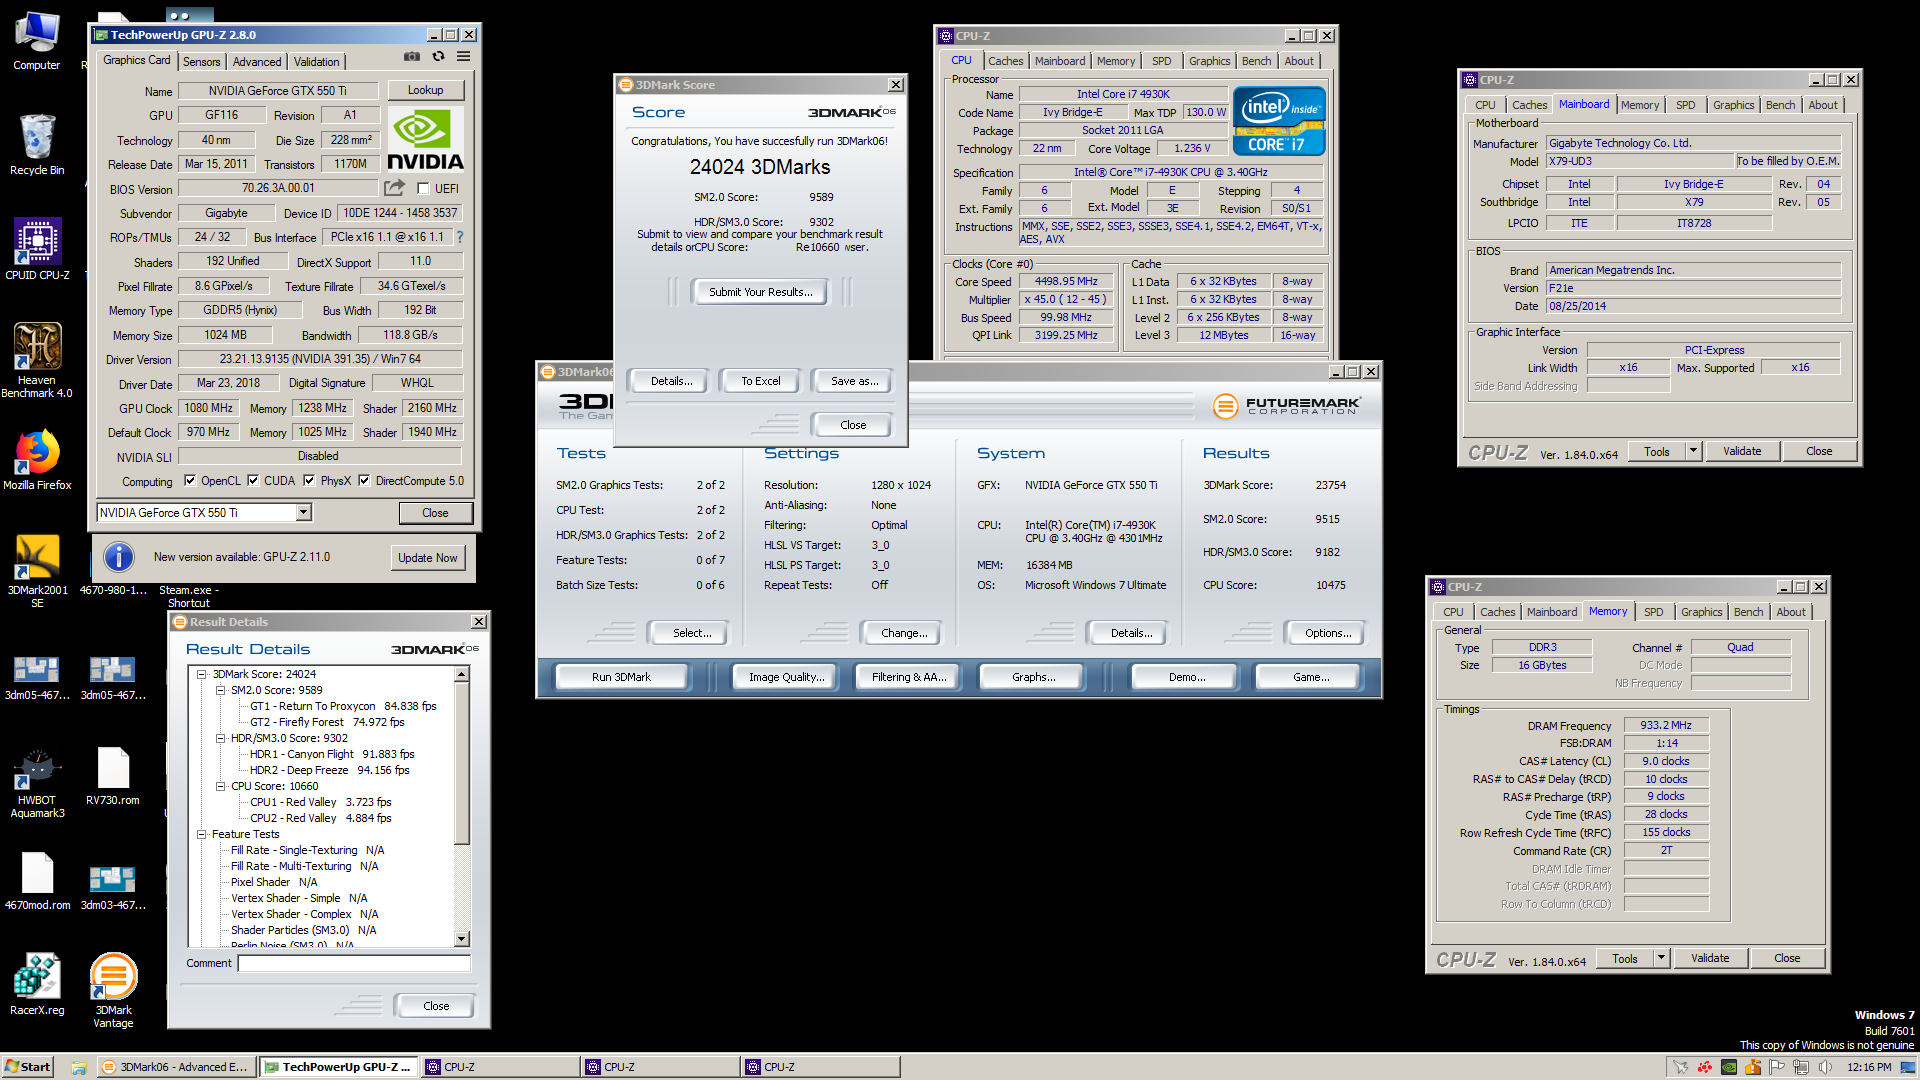Toggle the CUDA checkbox
This screenshot has width=1920, height=1080.
pyautogui.click(x=253, y=480)
